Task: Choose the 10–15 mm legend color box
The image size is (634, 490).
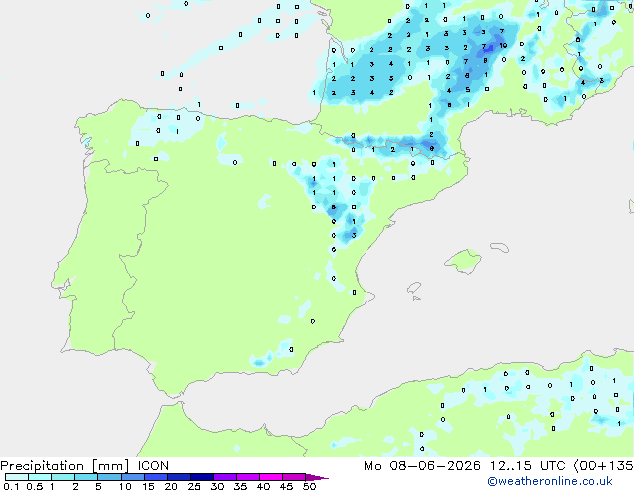Action: click(x=133, y=477)
